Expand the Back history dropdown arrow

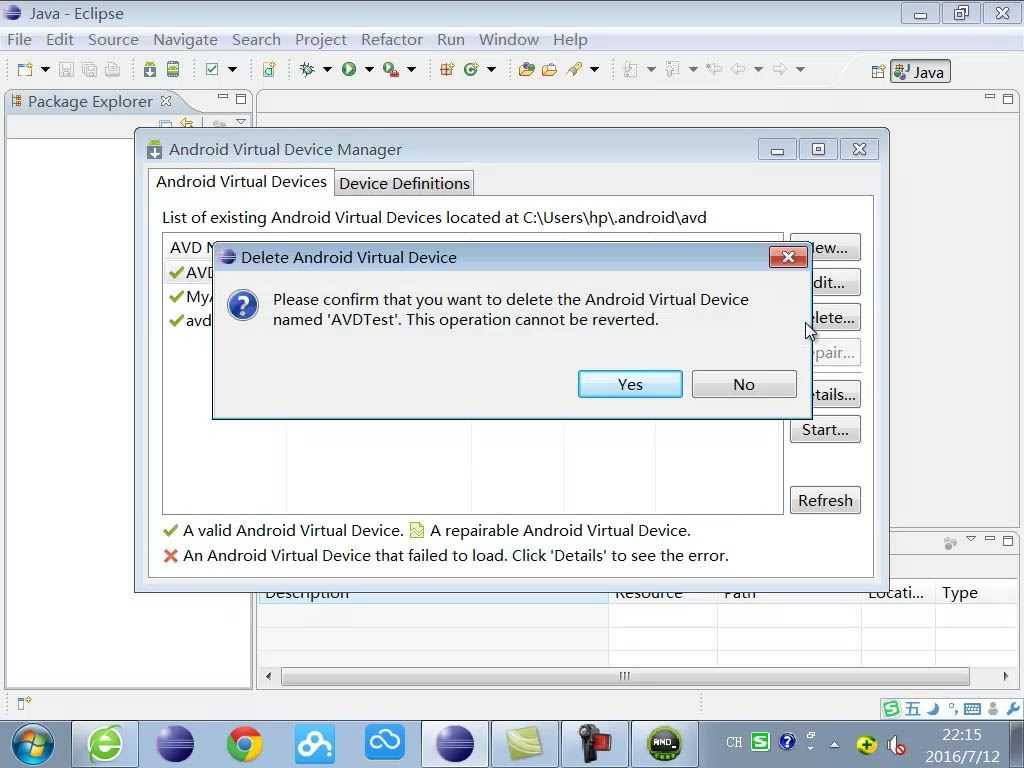(x=758, y=69)
